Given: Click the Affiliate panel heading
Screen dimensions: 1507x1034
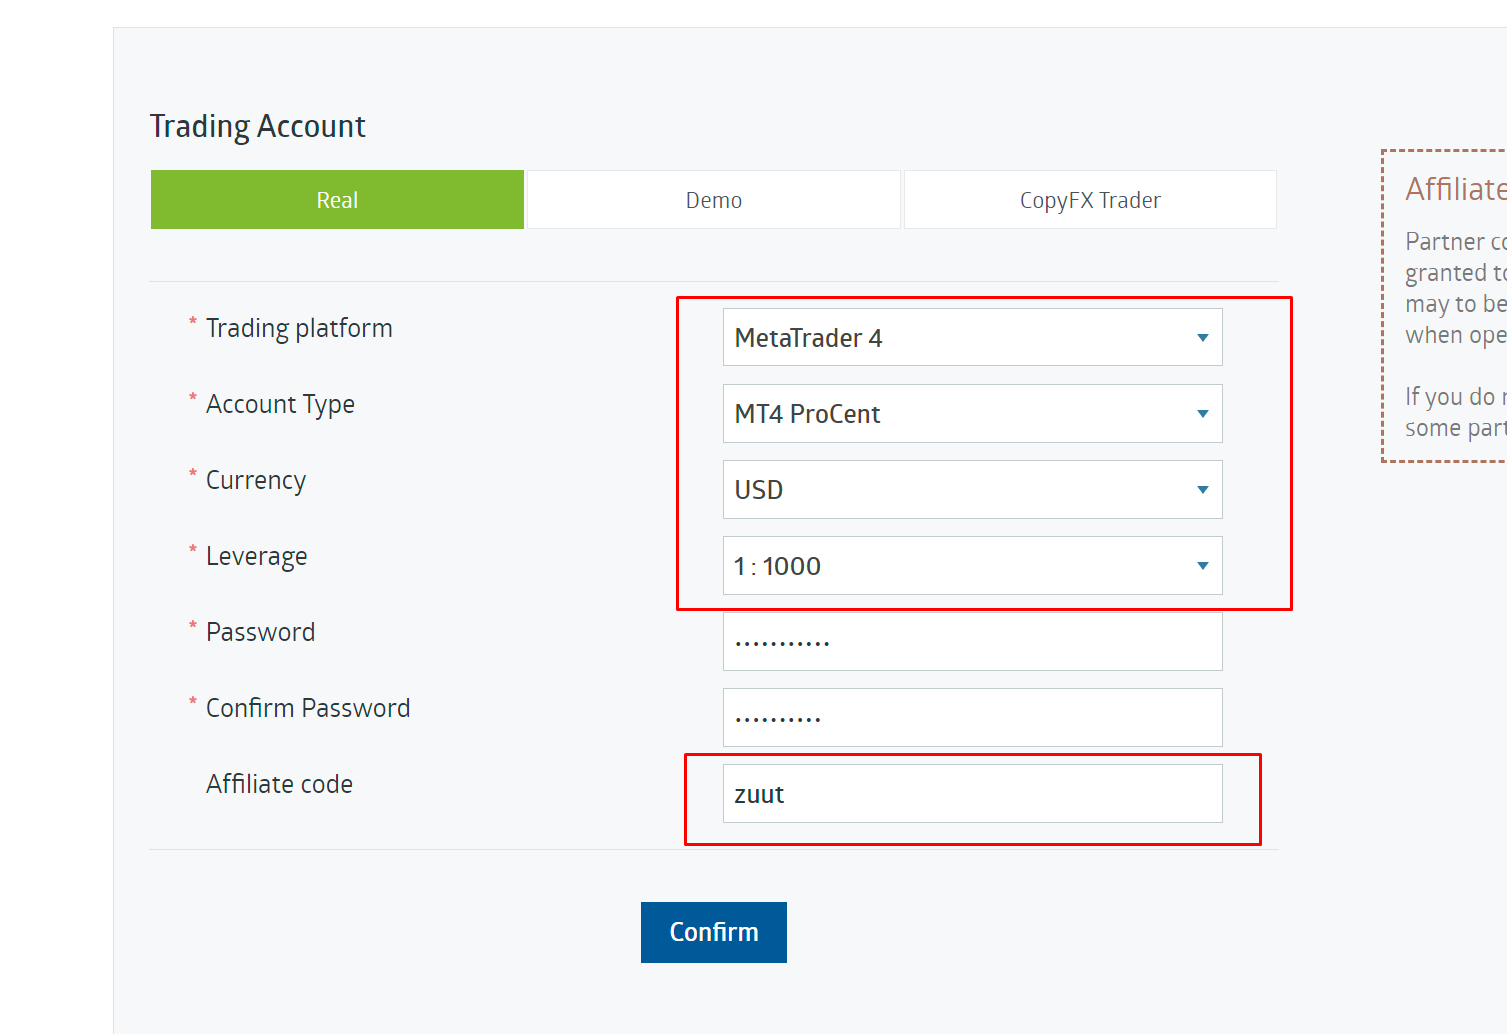Looking at the screenshot, I should (x=1454, y=189).
